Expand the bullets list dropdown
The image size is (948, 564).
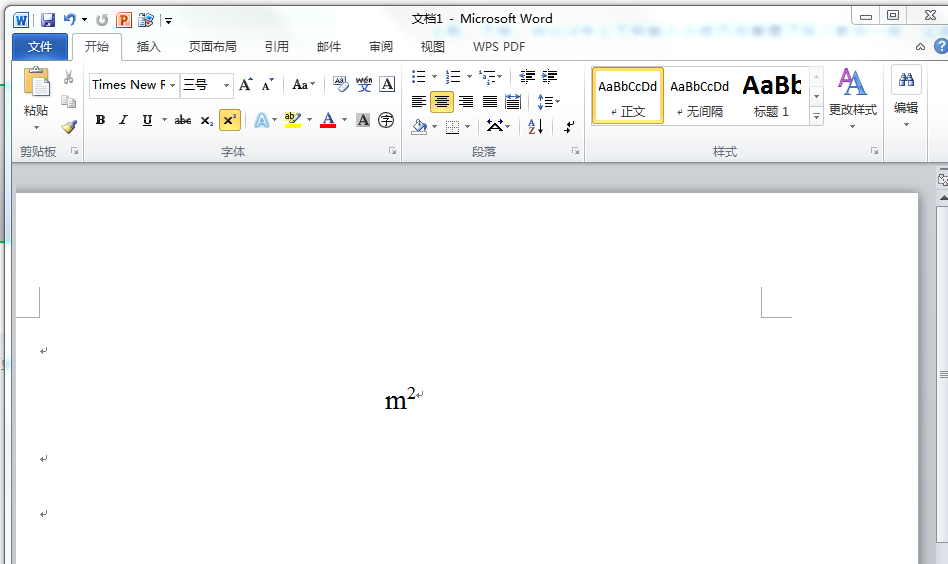tap(434, 77)
